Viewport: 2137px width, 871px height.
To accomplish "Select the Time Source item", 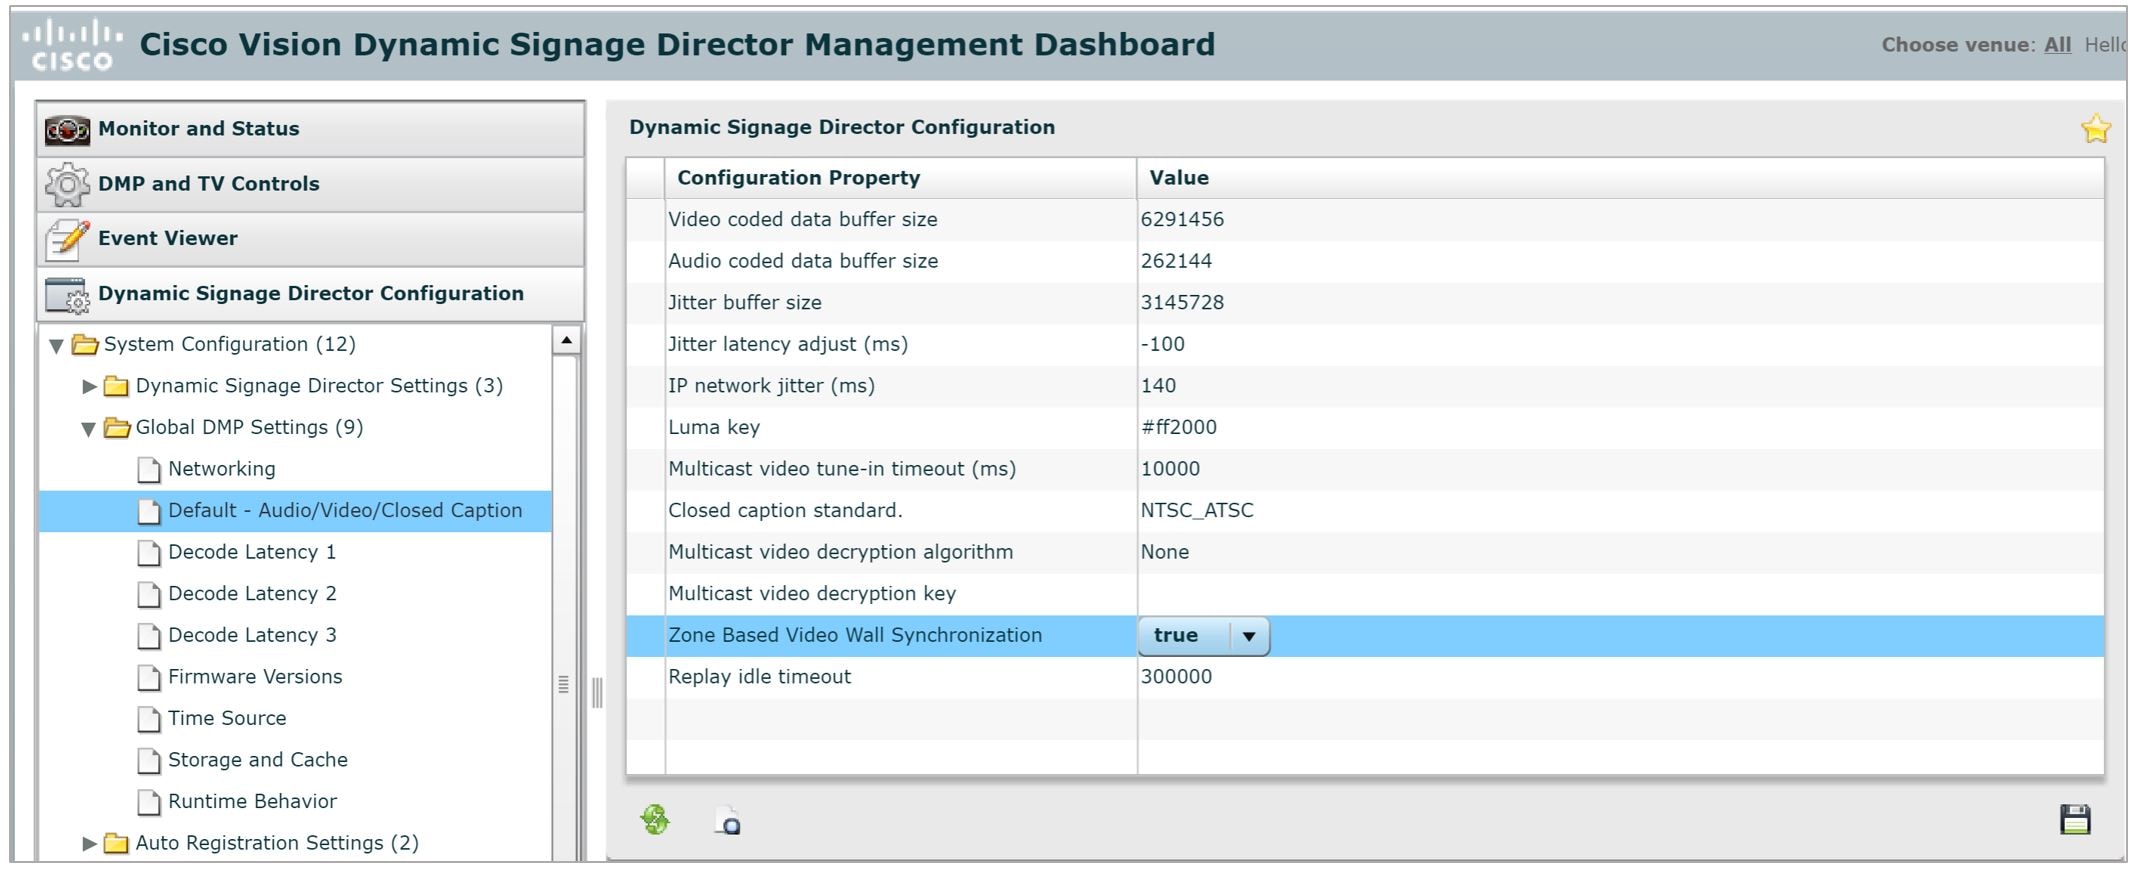I will (x=227, y=718).
